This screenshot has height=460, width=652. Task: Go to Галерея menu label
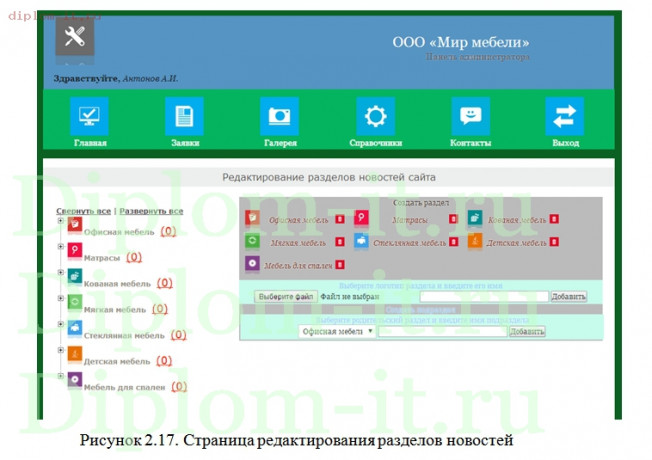click(280, 143)
